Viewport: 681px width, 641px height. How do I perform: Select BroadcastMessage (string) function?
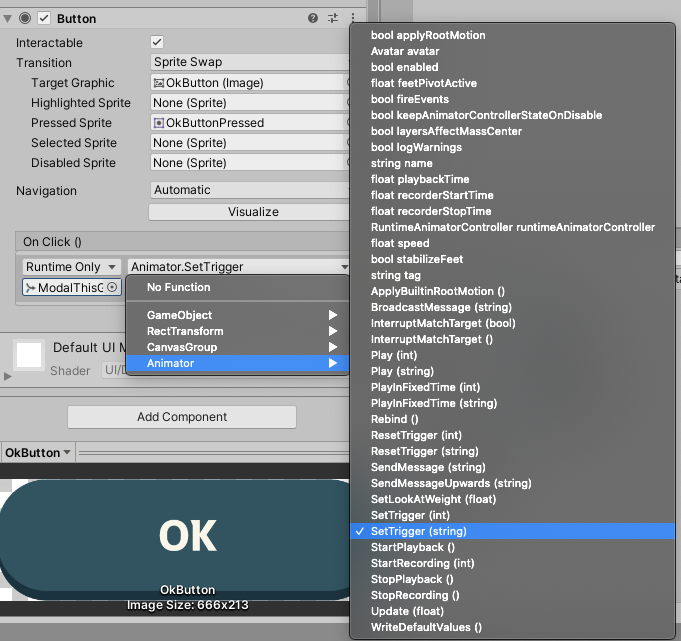[x=512, y=307]
